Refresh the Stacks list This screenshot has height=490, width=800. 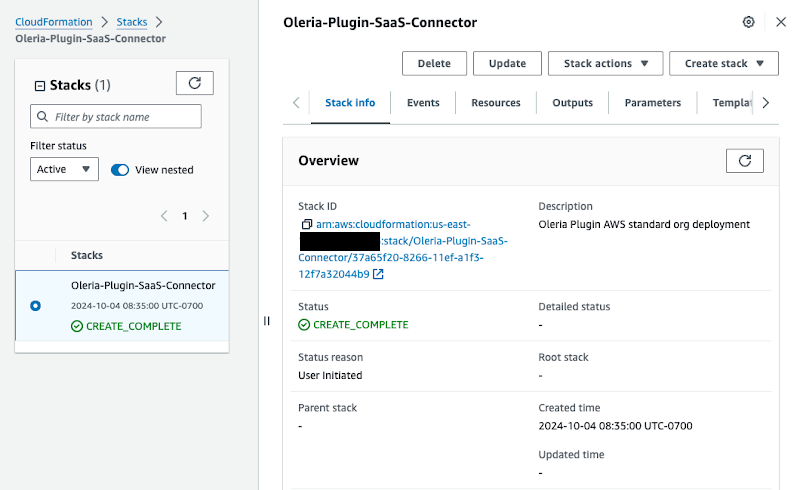(194, 83)
